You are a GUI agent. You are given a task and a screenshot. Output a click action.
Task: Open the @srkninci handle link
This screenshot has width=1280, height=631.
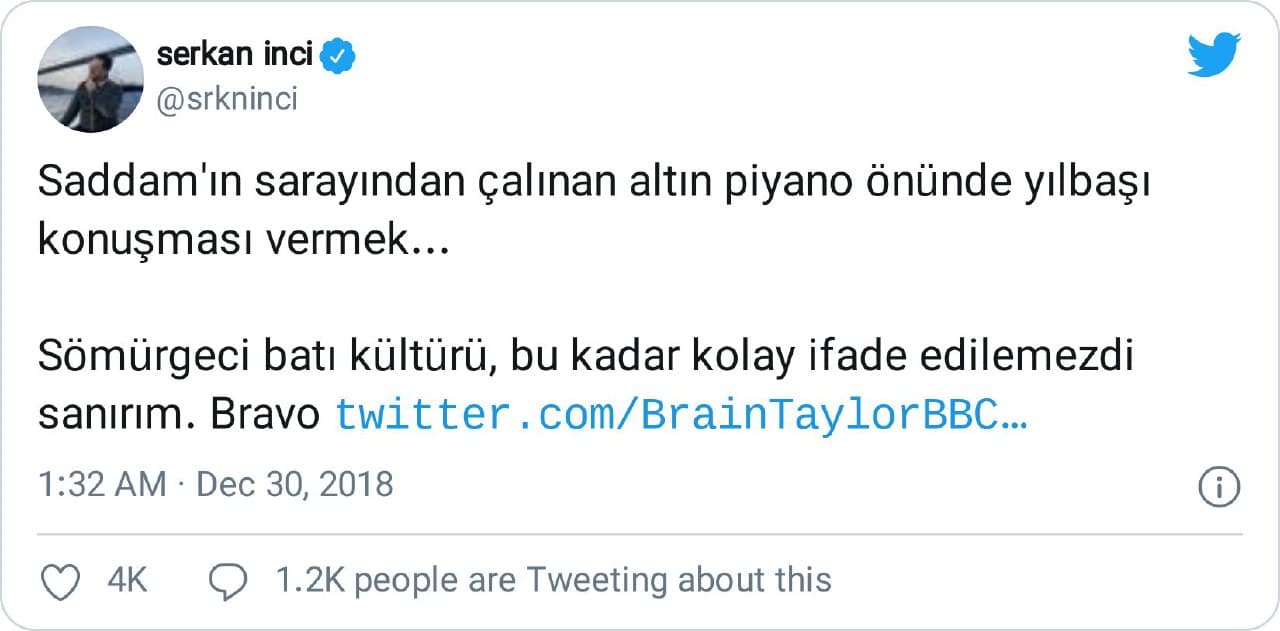point(227,100)
